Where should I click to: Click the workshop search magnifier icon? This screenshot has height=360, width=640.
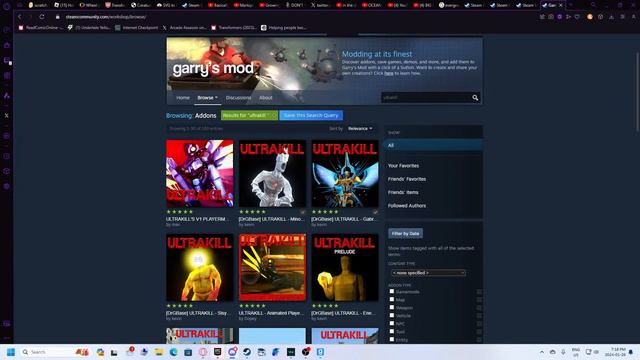(475, 98)
